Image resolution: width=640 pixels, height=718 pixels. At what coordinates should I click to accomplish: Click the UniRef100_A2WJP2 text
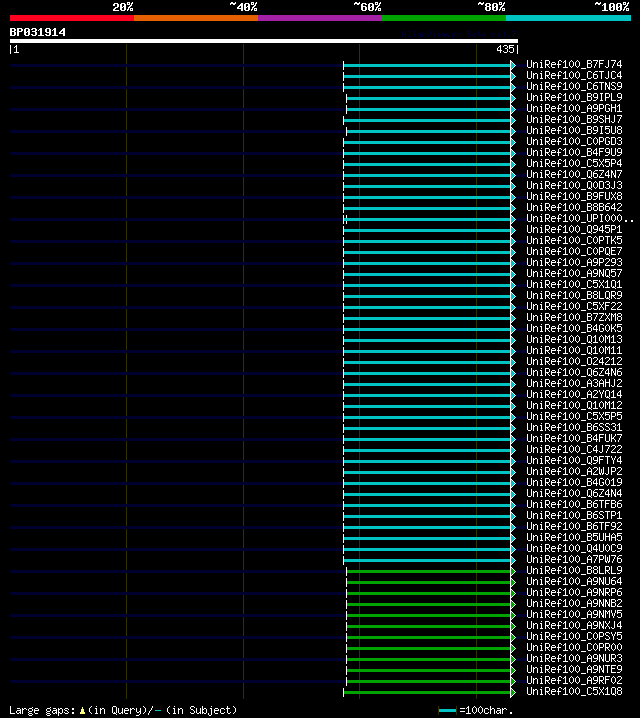coord(574,471)
